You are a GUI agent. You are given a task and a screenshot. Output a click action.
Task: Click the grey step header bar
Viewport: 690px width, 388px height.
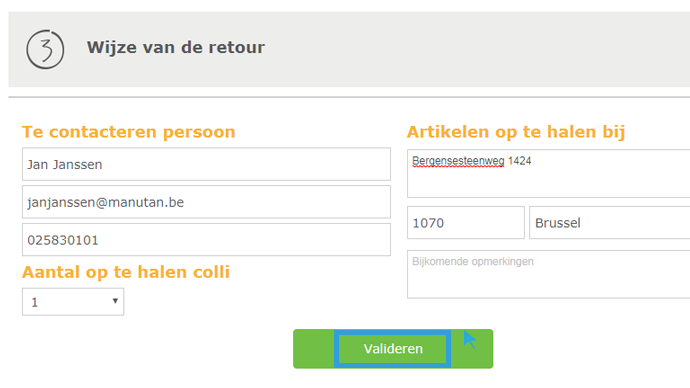point(349,49)
